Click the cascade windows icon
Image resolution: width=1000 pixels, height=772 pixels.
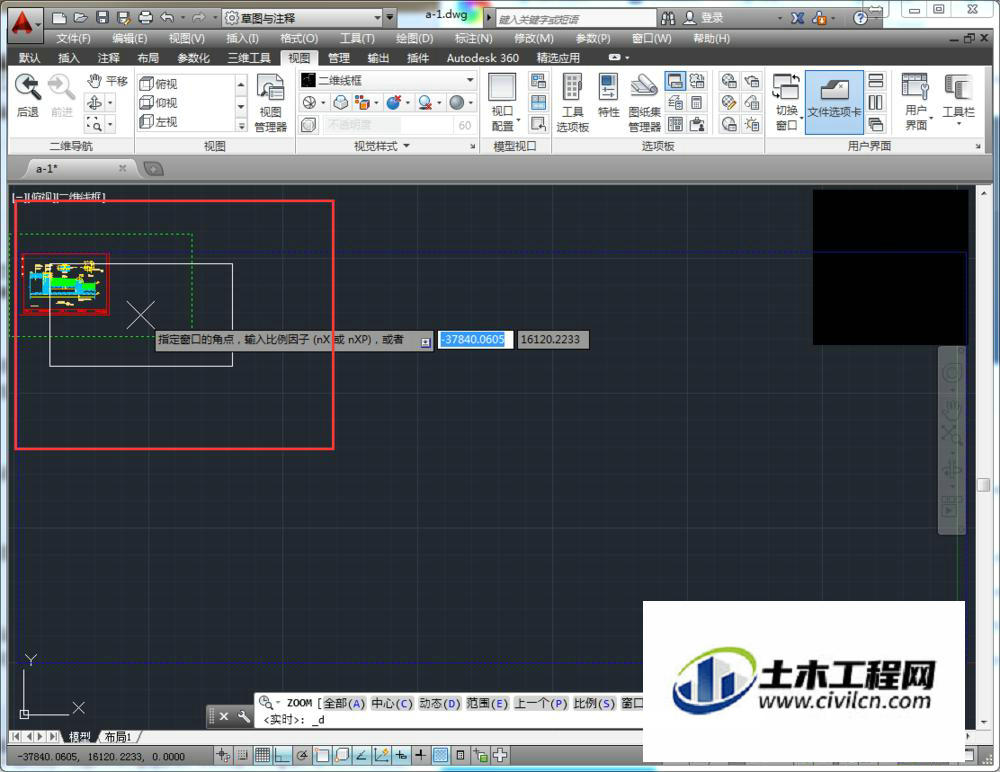[876, 123]
